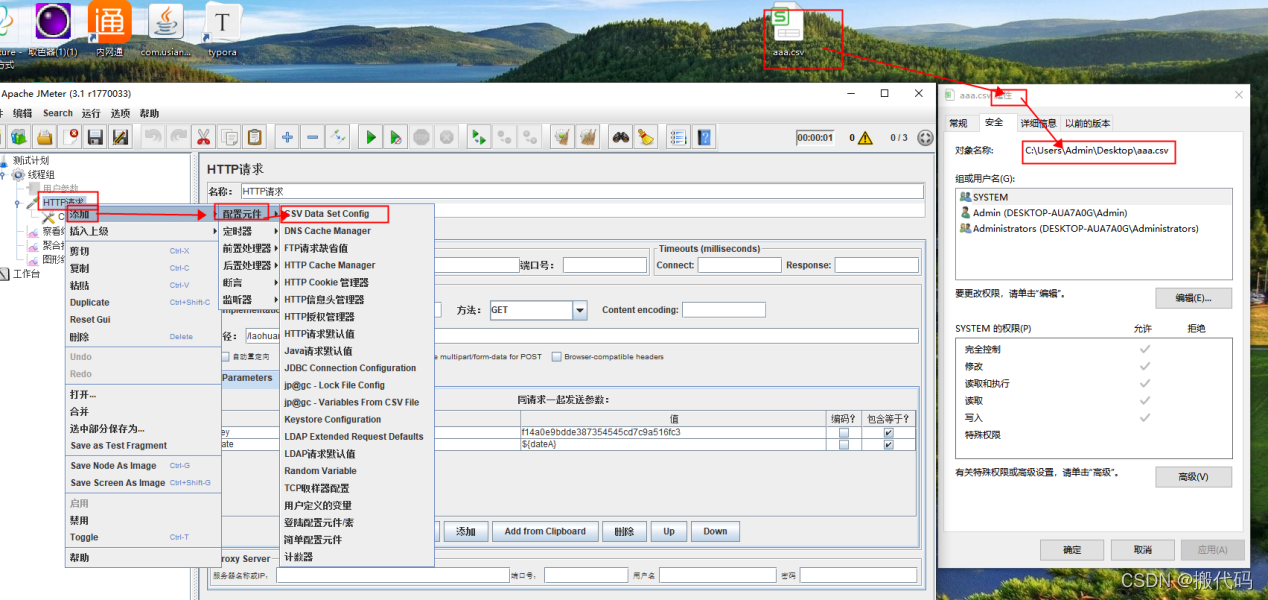Click the grey Shutdown test icon

[x=446, y=137]
